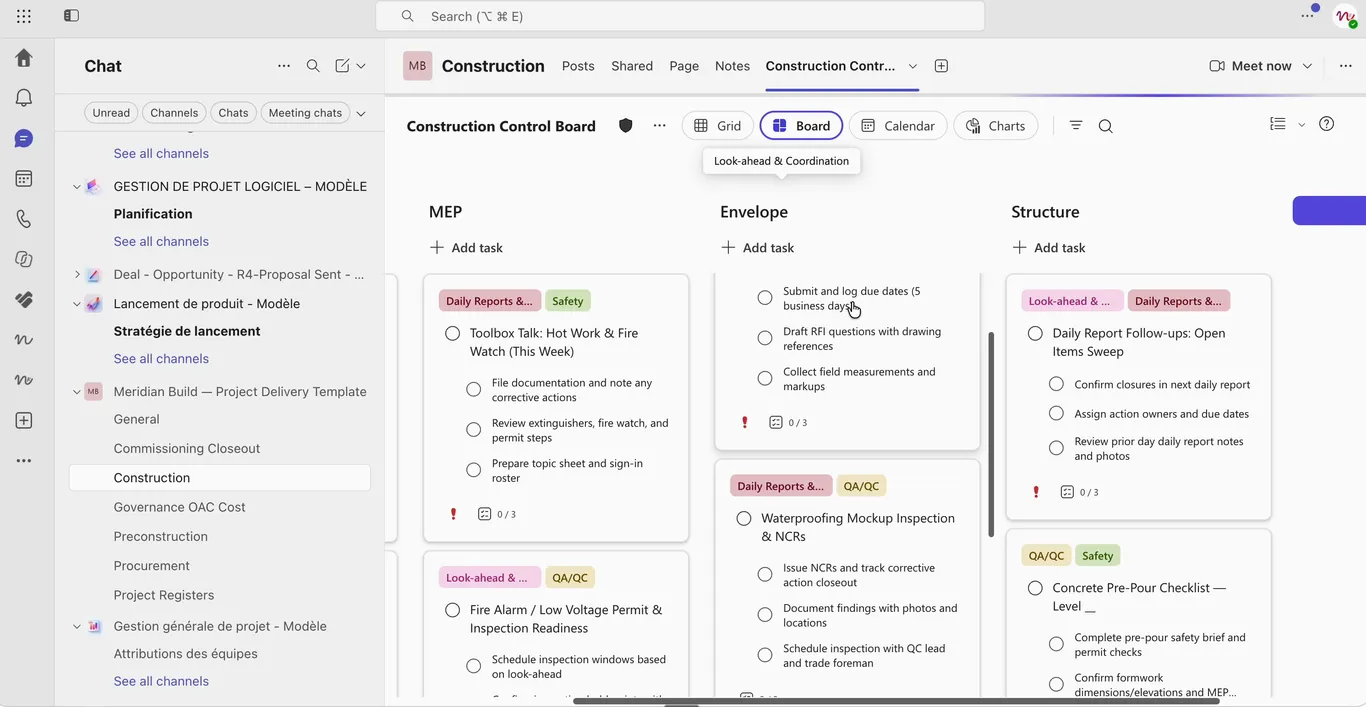
Task: Click the MB Construction team avatar
Action: click(417, 66)
